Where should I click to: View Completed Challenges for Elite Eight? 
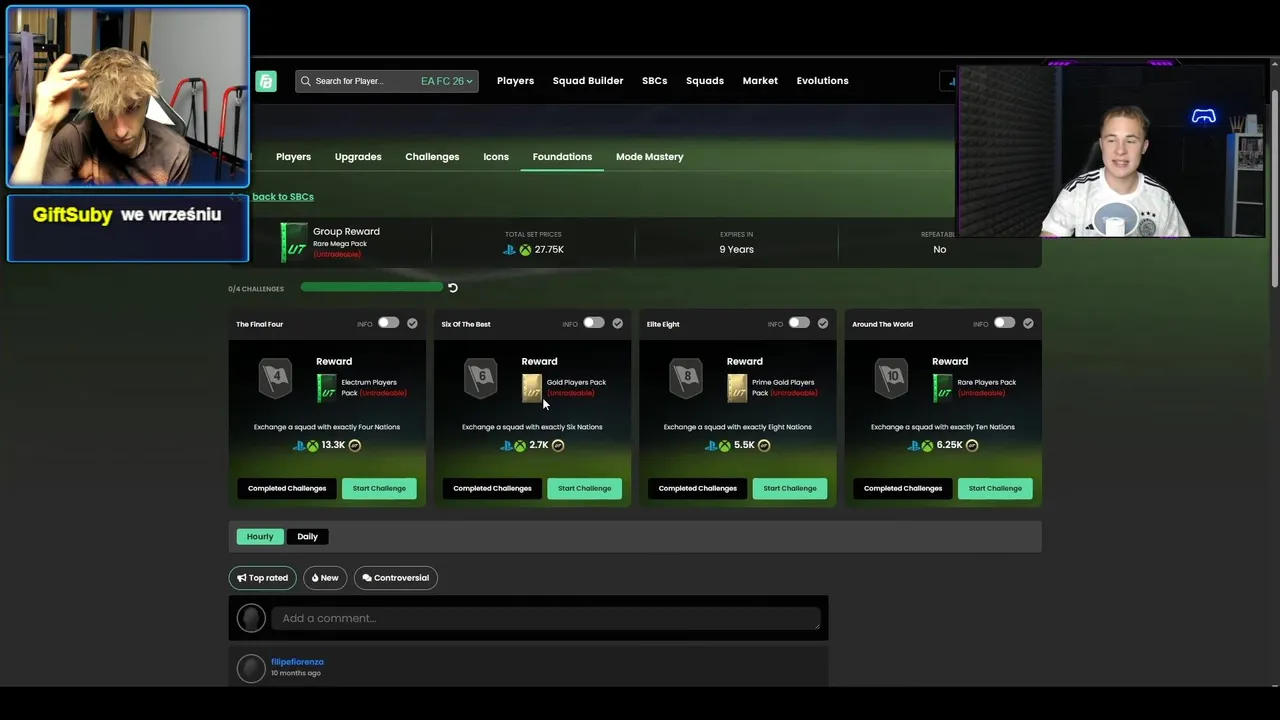tap(697, 489)
